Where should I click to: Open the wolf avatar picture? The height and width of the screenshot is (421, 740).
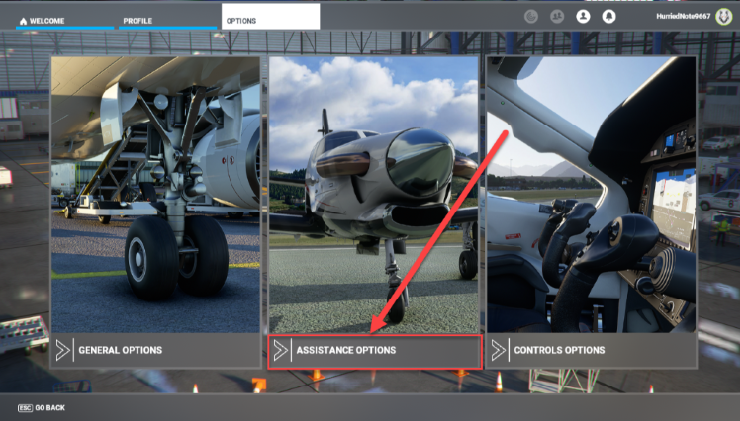click(723, 17)
